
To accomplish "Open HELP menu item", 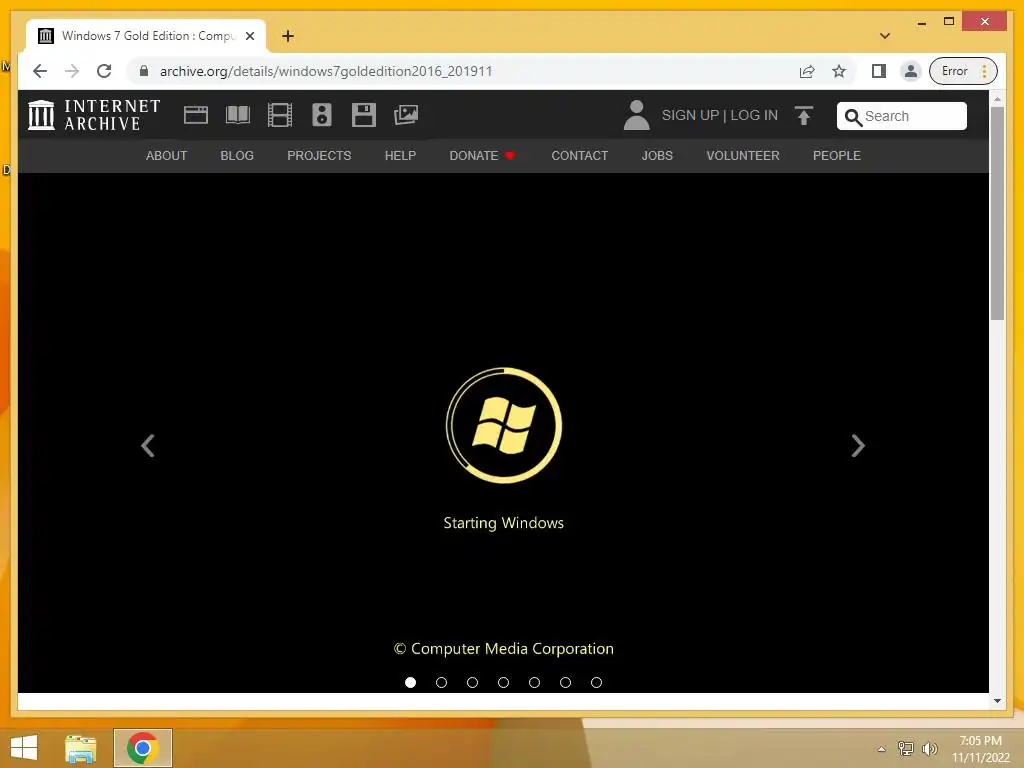I will pos(400,156).
